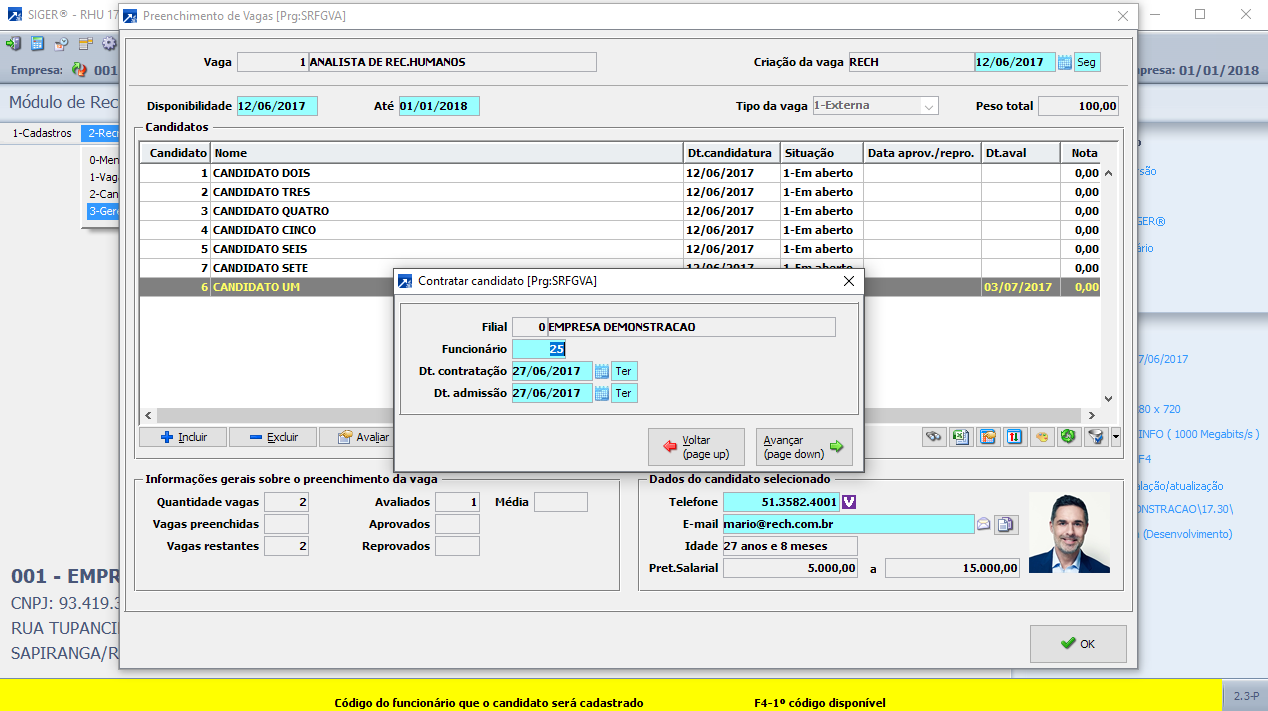The image size is (1268, 711).
Task: Click the purple V button beside Telefone
Action: pyautogui.click(x=850, y=502)
